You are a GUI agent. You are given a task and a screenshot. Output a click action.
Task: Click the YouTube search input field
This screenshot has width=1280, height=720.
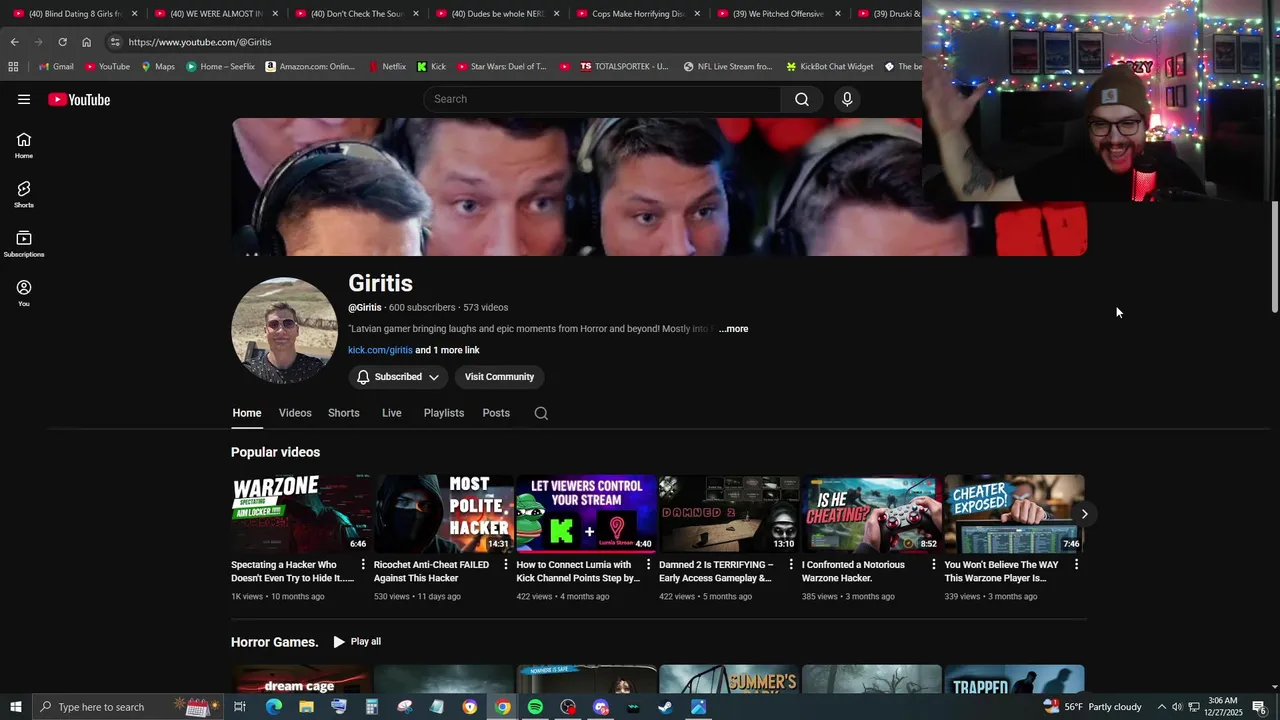coord(603,99)
